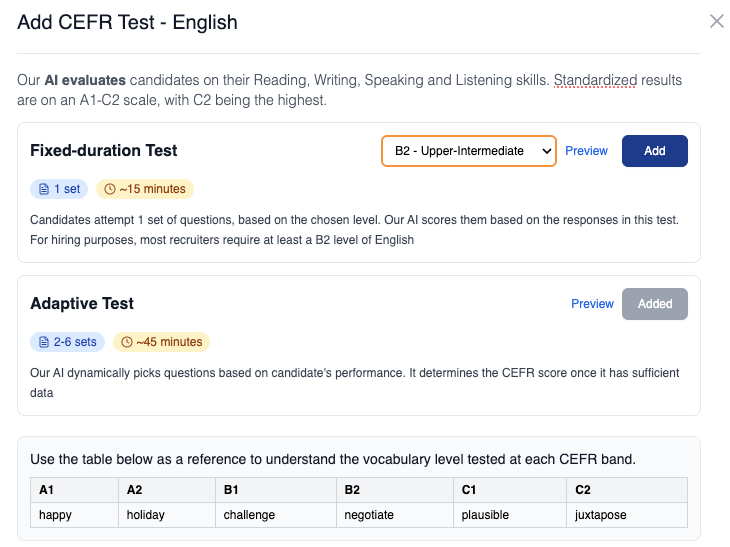Screen dimensions: 730x547
Task: Select the C2 column header in table
Action: click(x=584, y=490)
